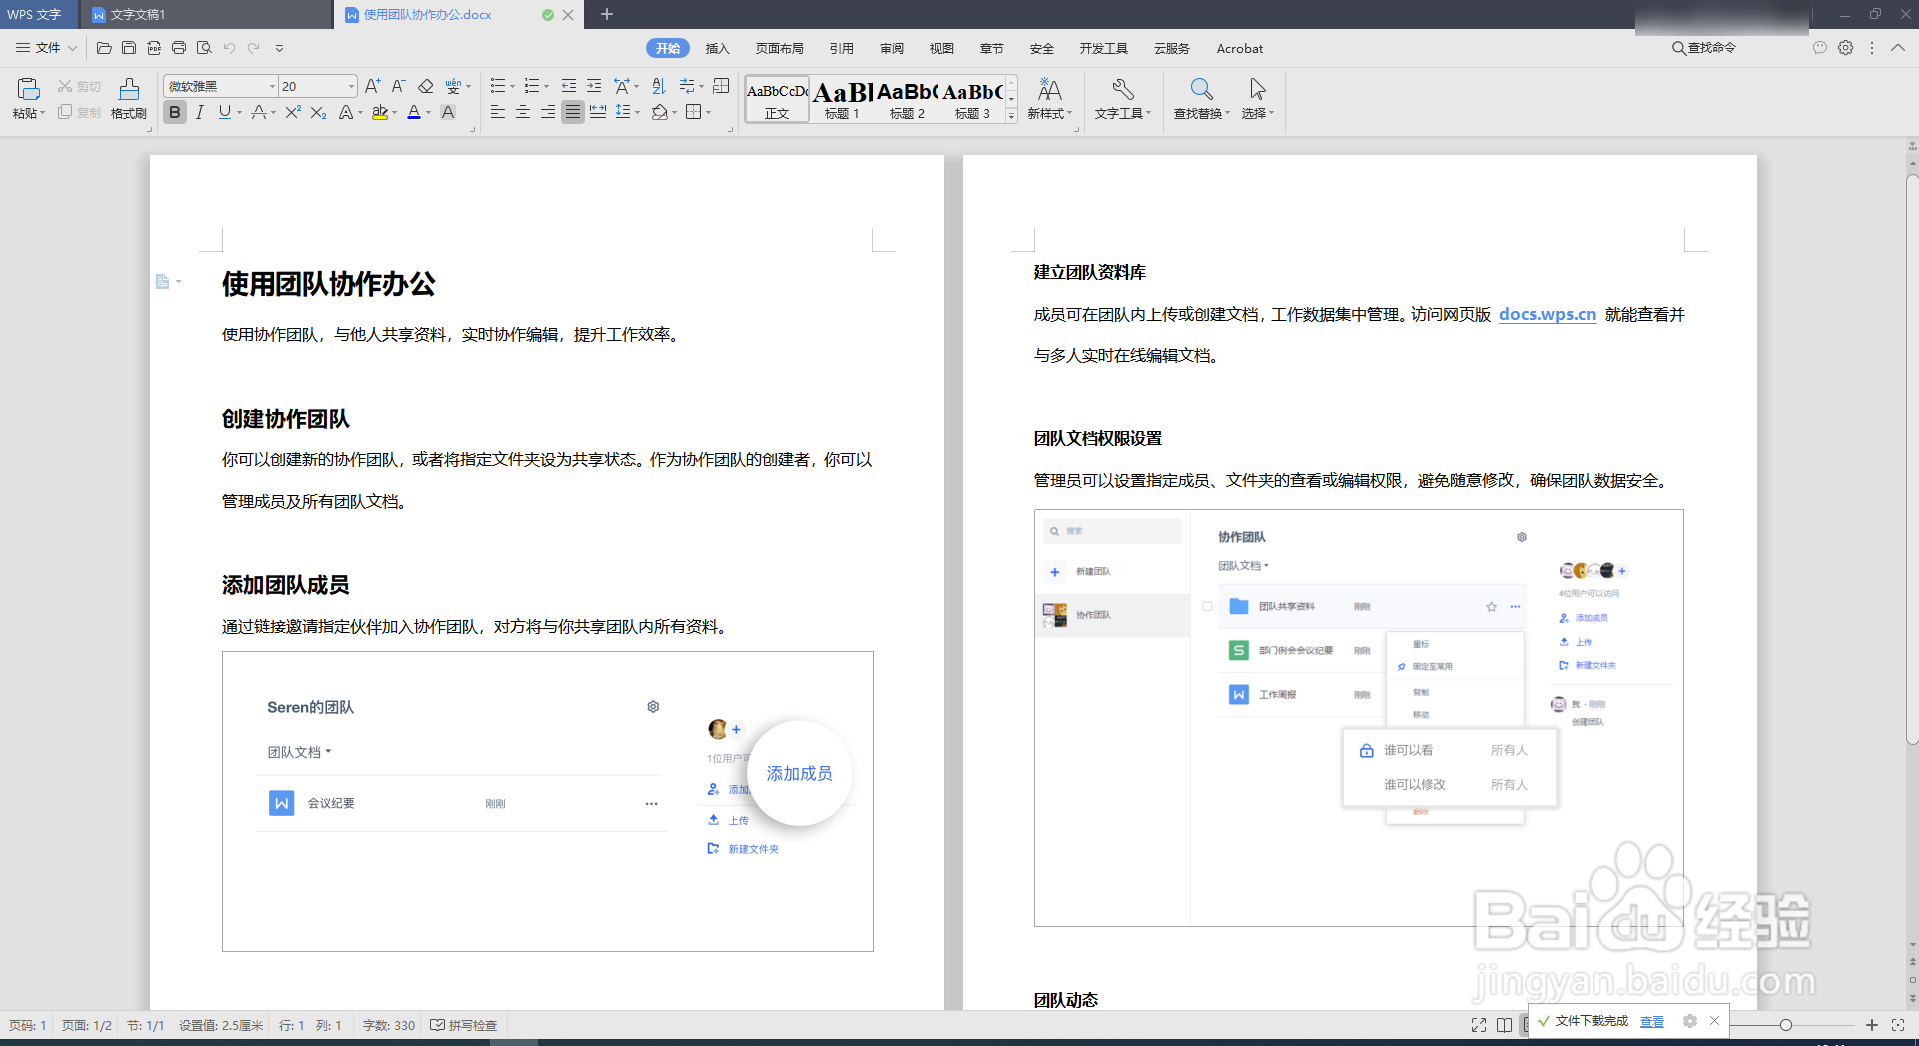1919x1046 pixels.
Task: Open the Select dropdown
Action: click(1258, 114)
